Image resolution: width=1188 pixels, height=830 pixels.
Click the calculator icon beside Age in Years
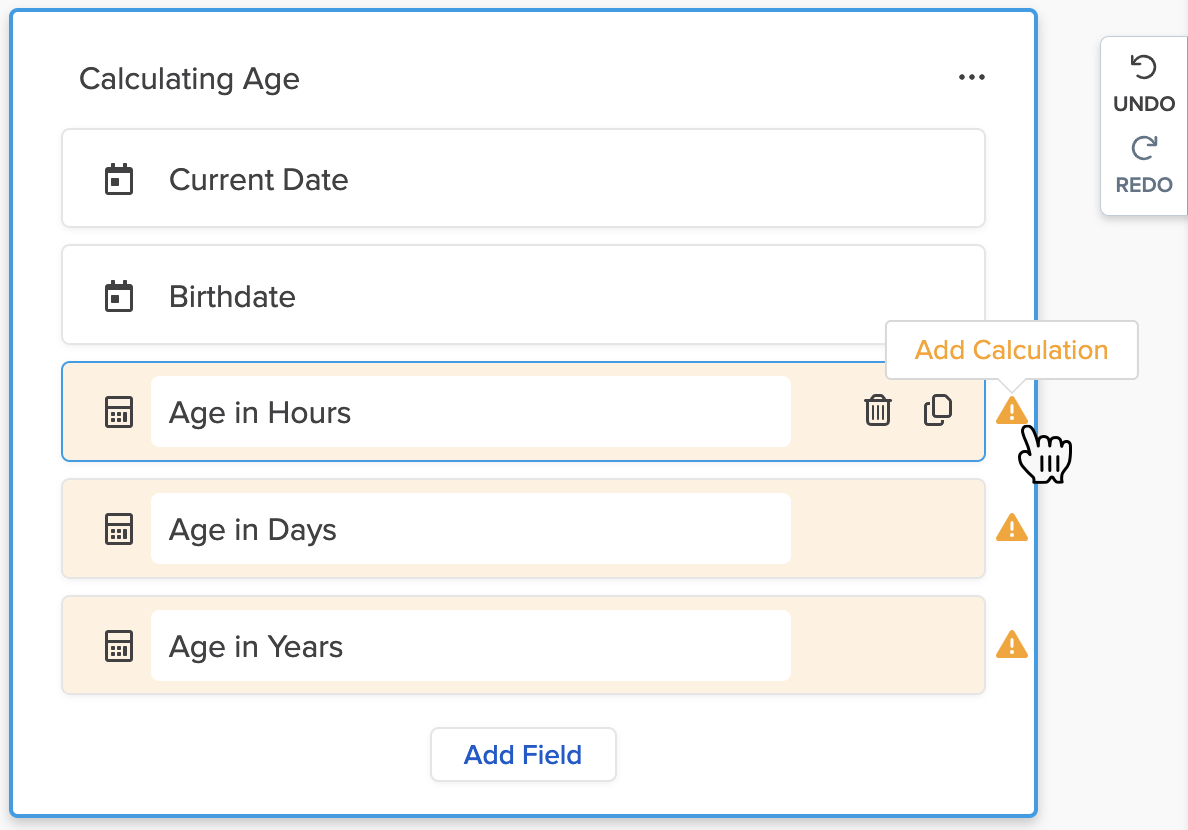119,646
